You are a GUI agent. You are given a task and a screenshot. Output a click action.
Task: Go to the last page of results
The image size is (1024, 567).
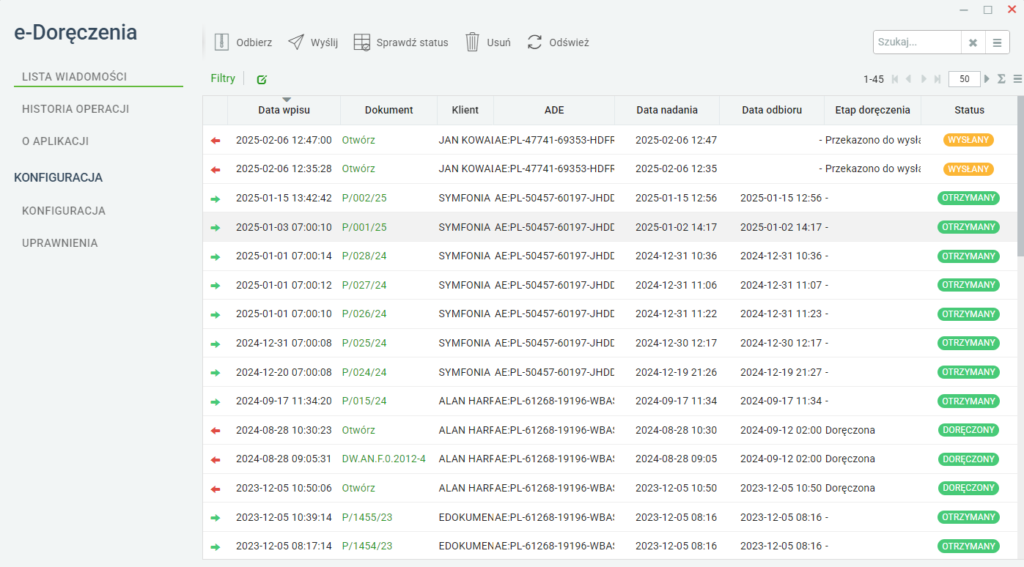click(x=937, y=79)
